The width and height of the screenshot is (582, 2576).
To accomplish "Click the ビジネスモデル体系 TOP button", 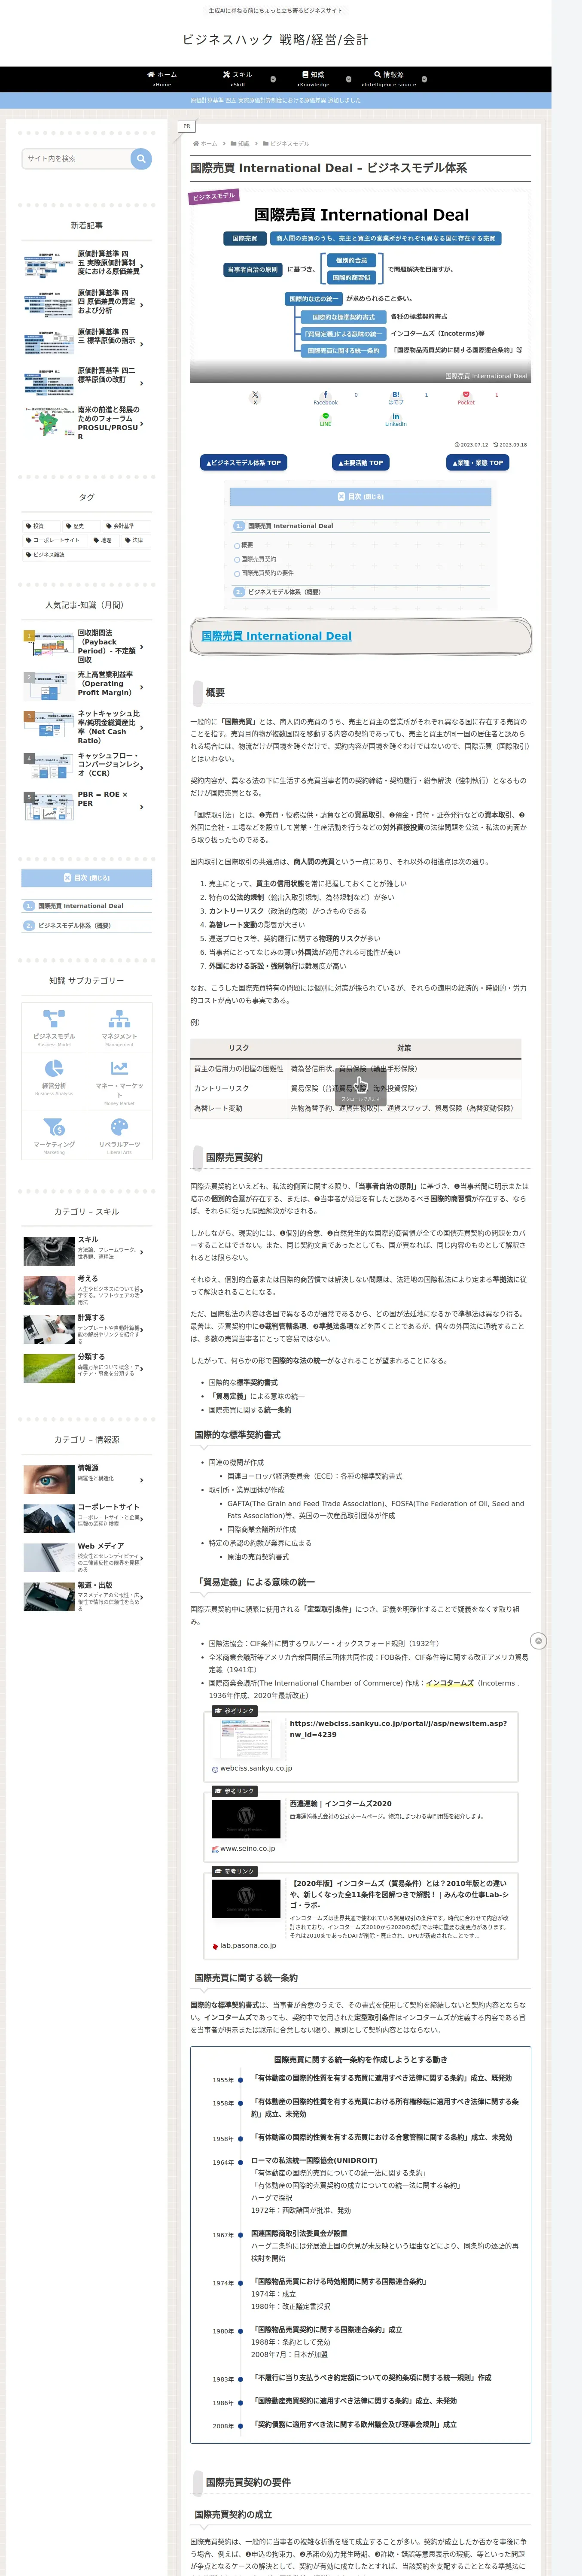I will pos(243,463).
